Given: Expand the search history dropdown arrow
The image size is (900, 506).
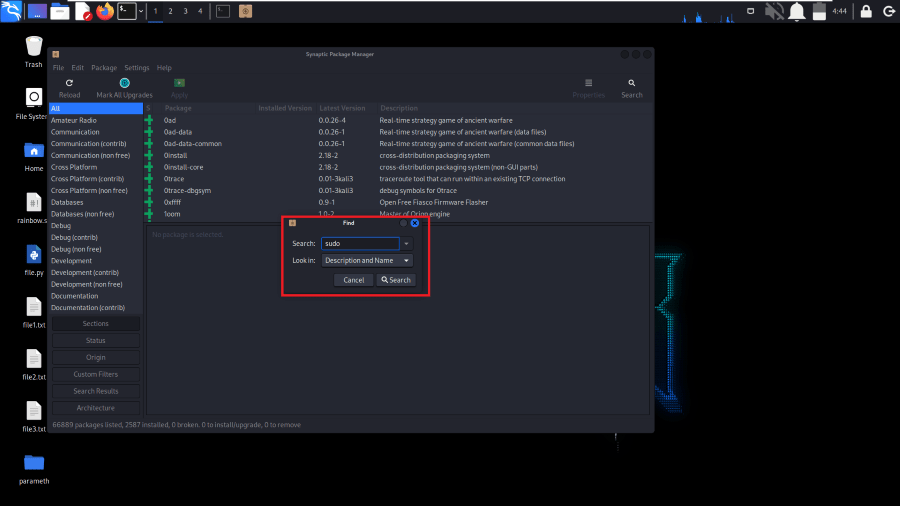Looking at the screenshot, I should coord(406,244).
